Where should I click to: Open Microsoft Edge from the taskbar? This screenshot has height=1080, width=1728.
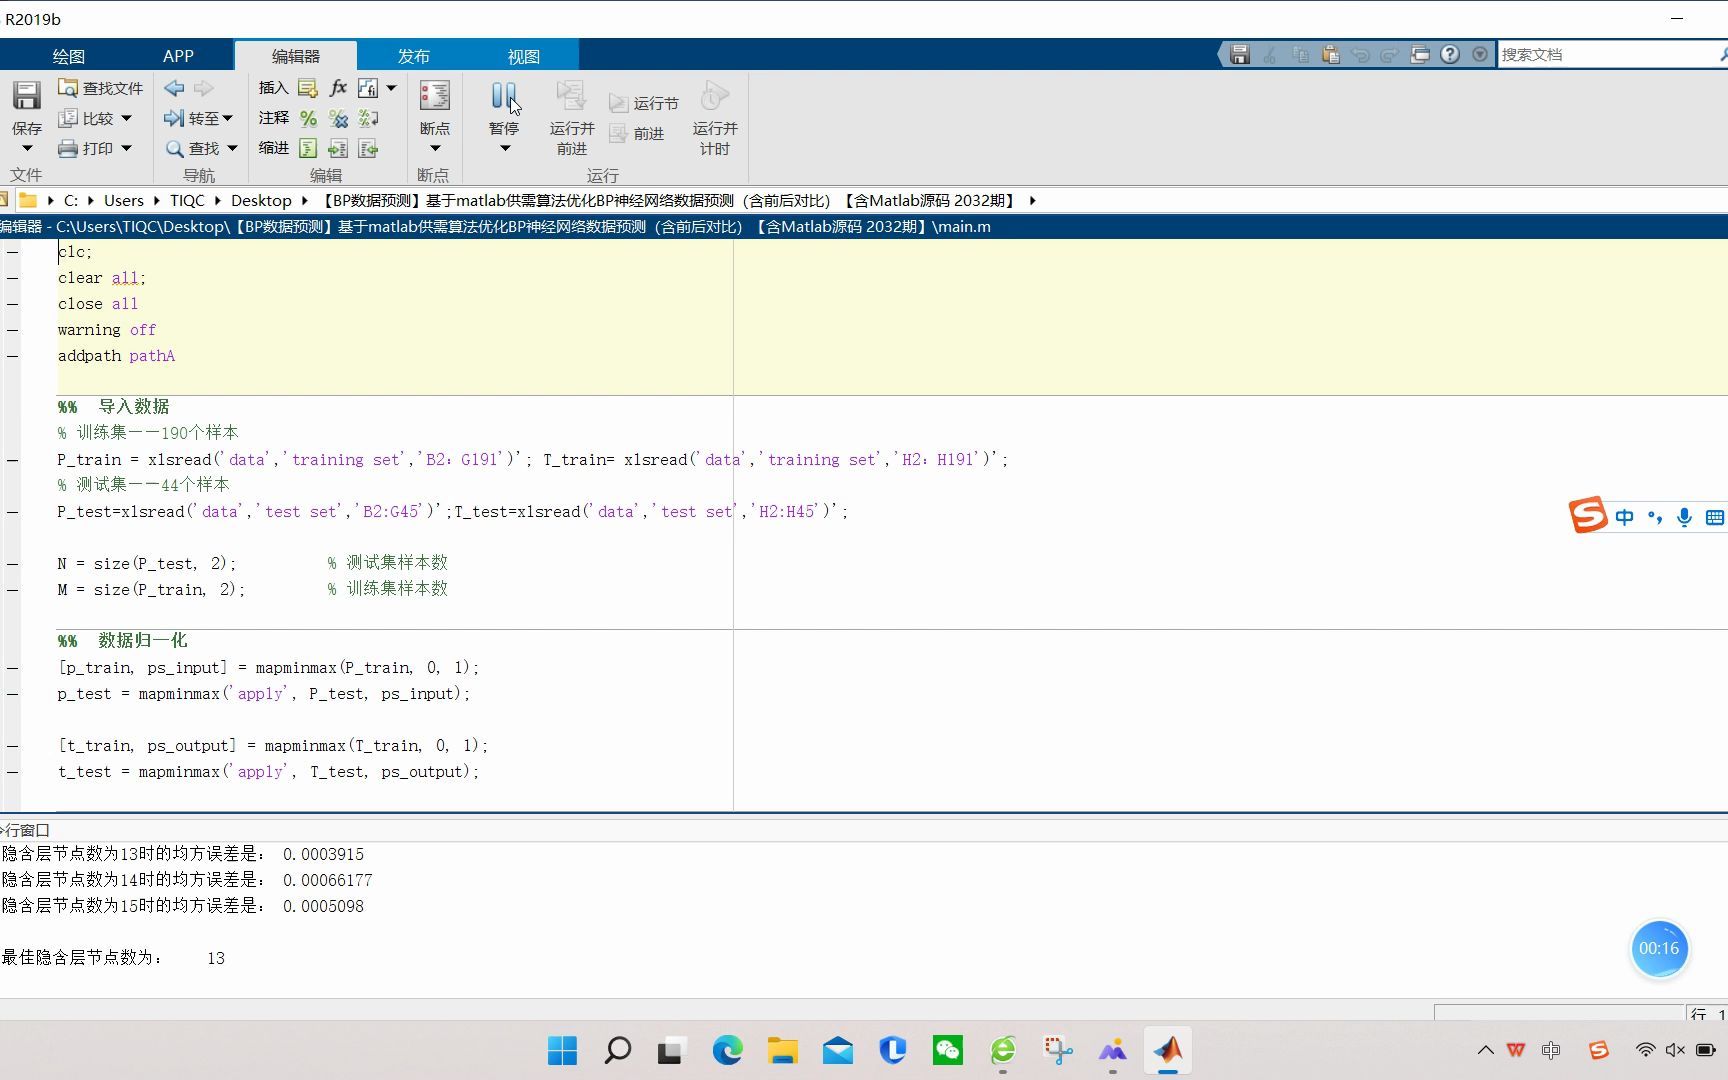[728, 1051]
